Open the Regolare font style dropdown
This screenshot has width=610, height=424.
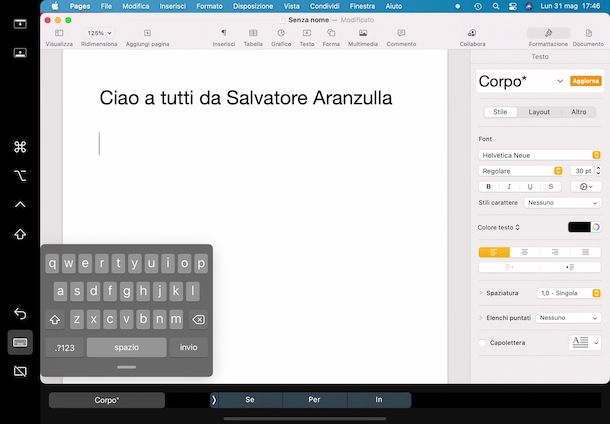pyautogui.click(x=521, y=171)
